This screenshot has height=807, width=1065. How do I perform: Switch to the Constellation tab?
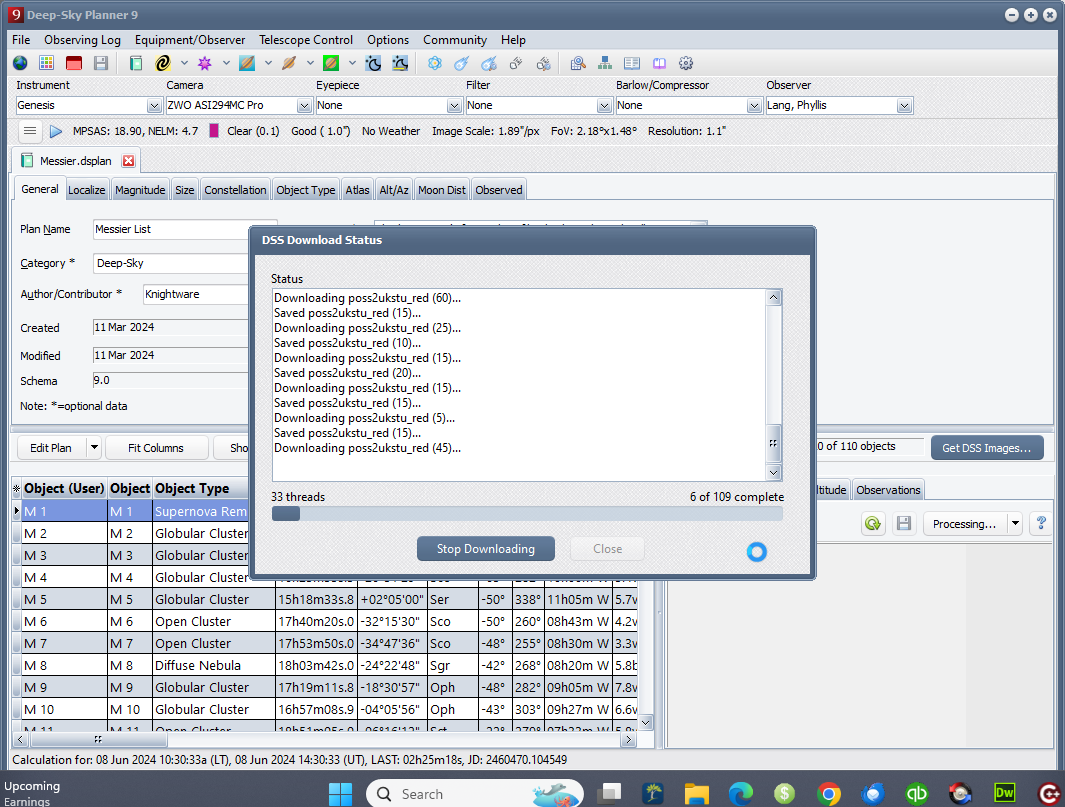pyautogui.click(x=235, y=190)
